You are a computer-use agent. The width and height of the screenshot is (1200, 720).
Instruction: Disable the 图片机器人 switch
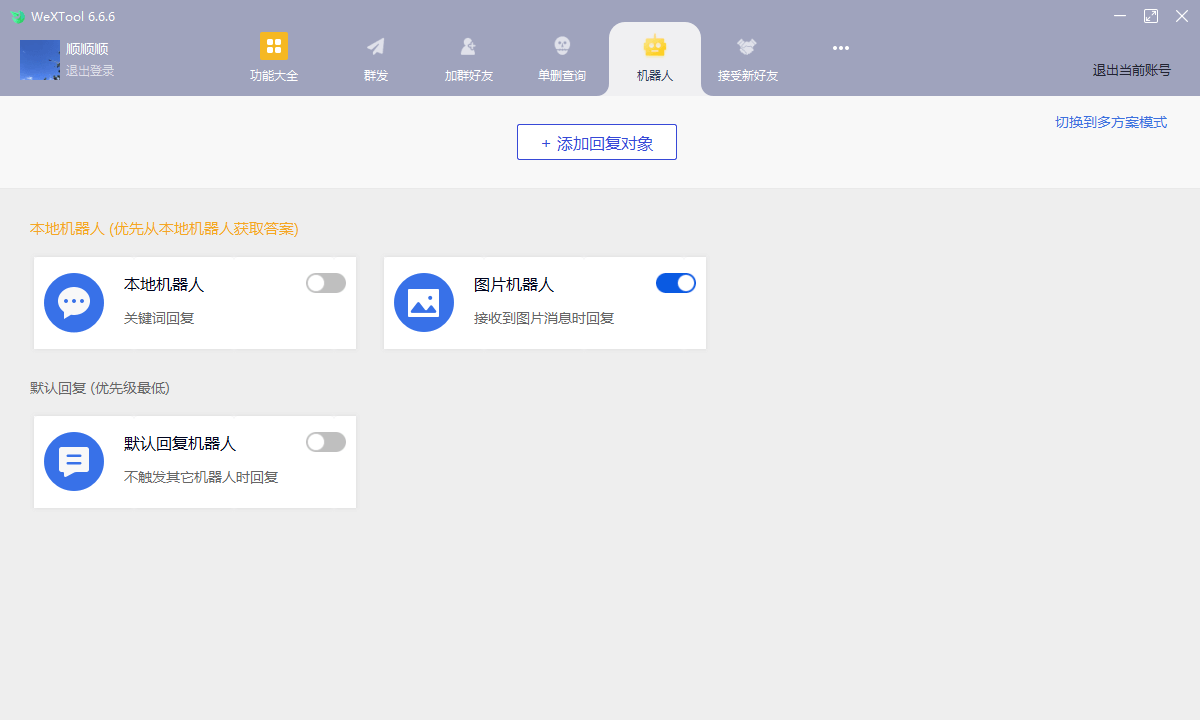675,283
